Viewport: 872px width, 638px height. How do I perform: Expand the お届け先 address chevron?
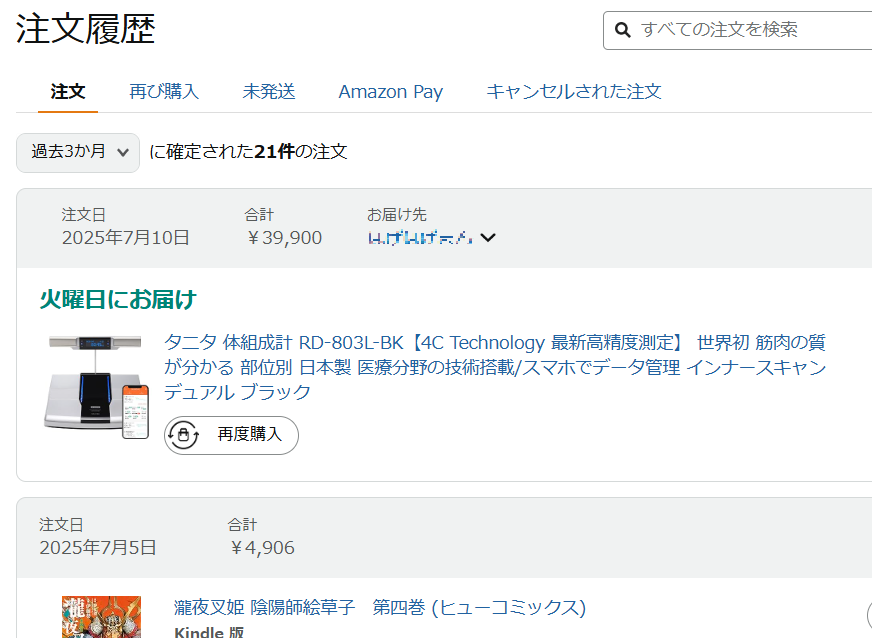click(488, 238)
